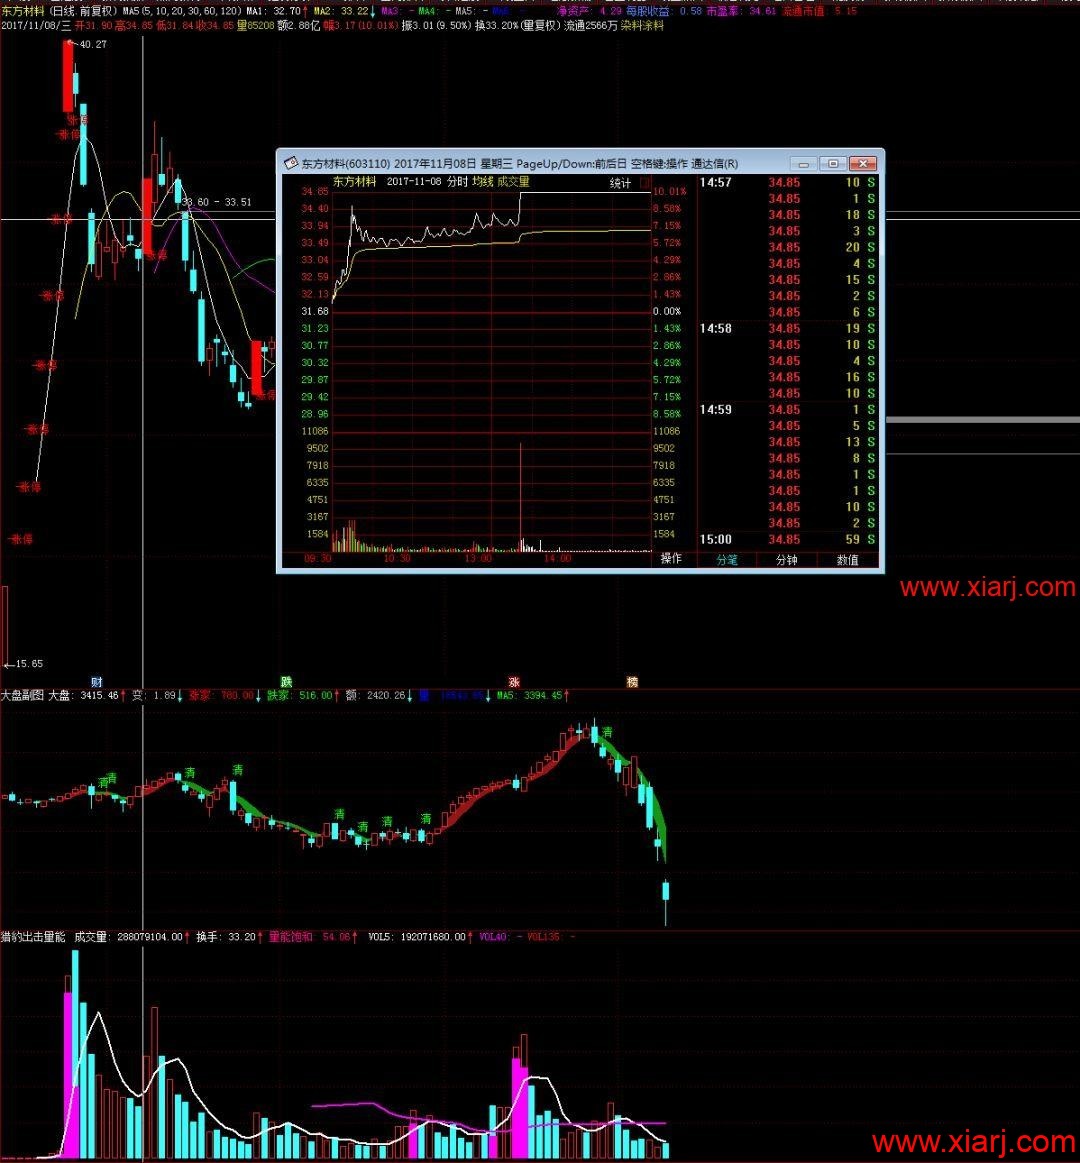Click the 09:30 time axis label
This screenshot has width=1080, height=1163.
point(317,559)
